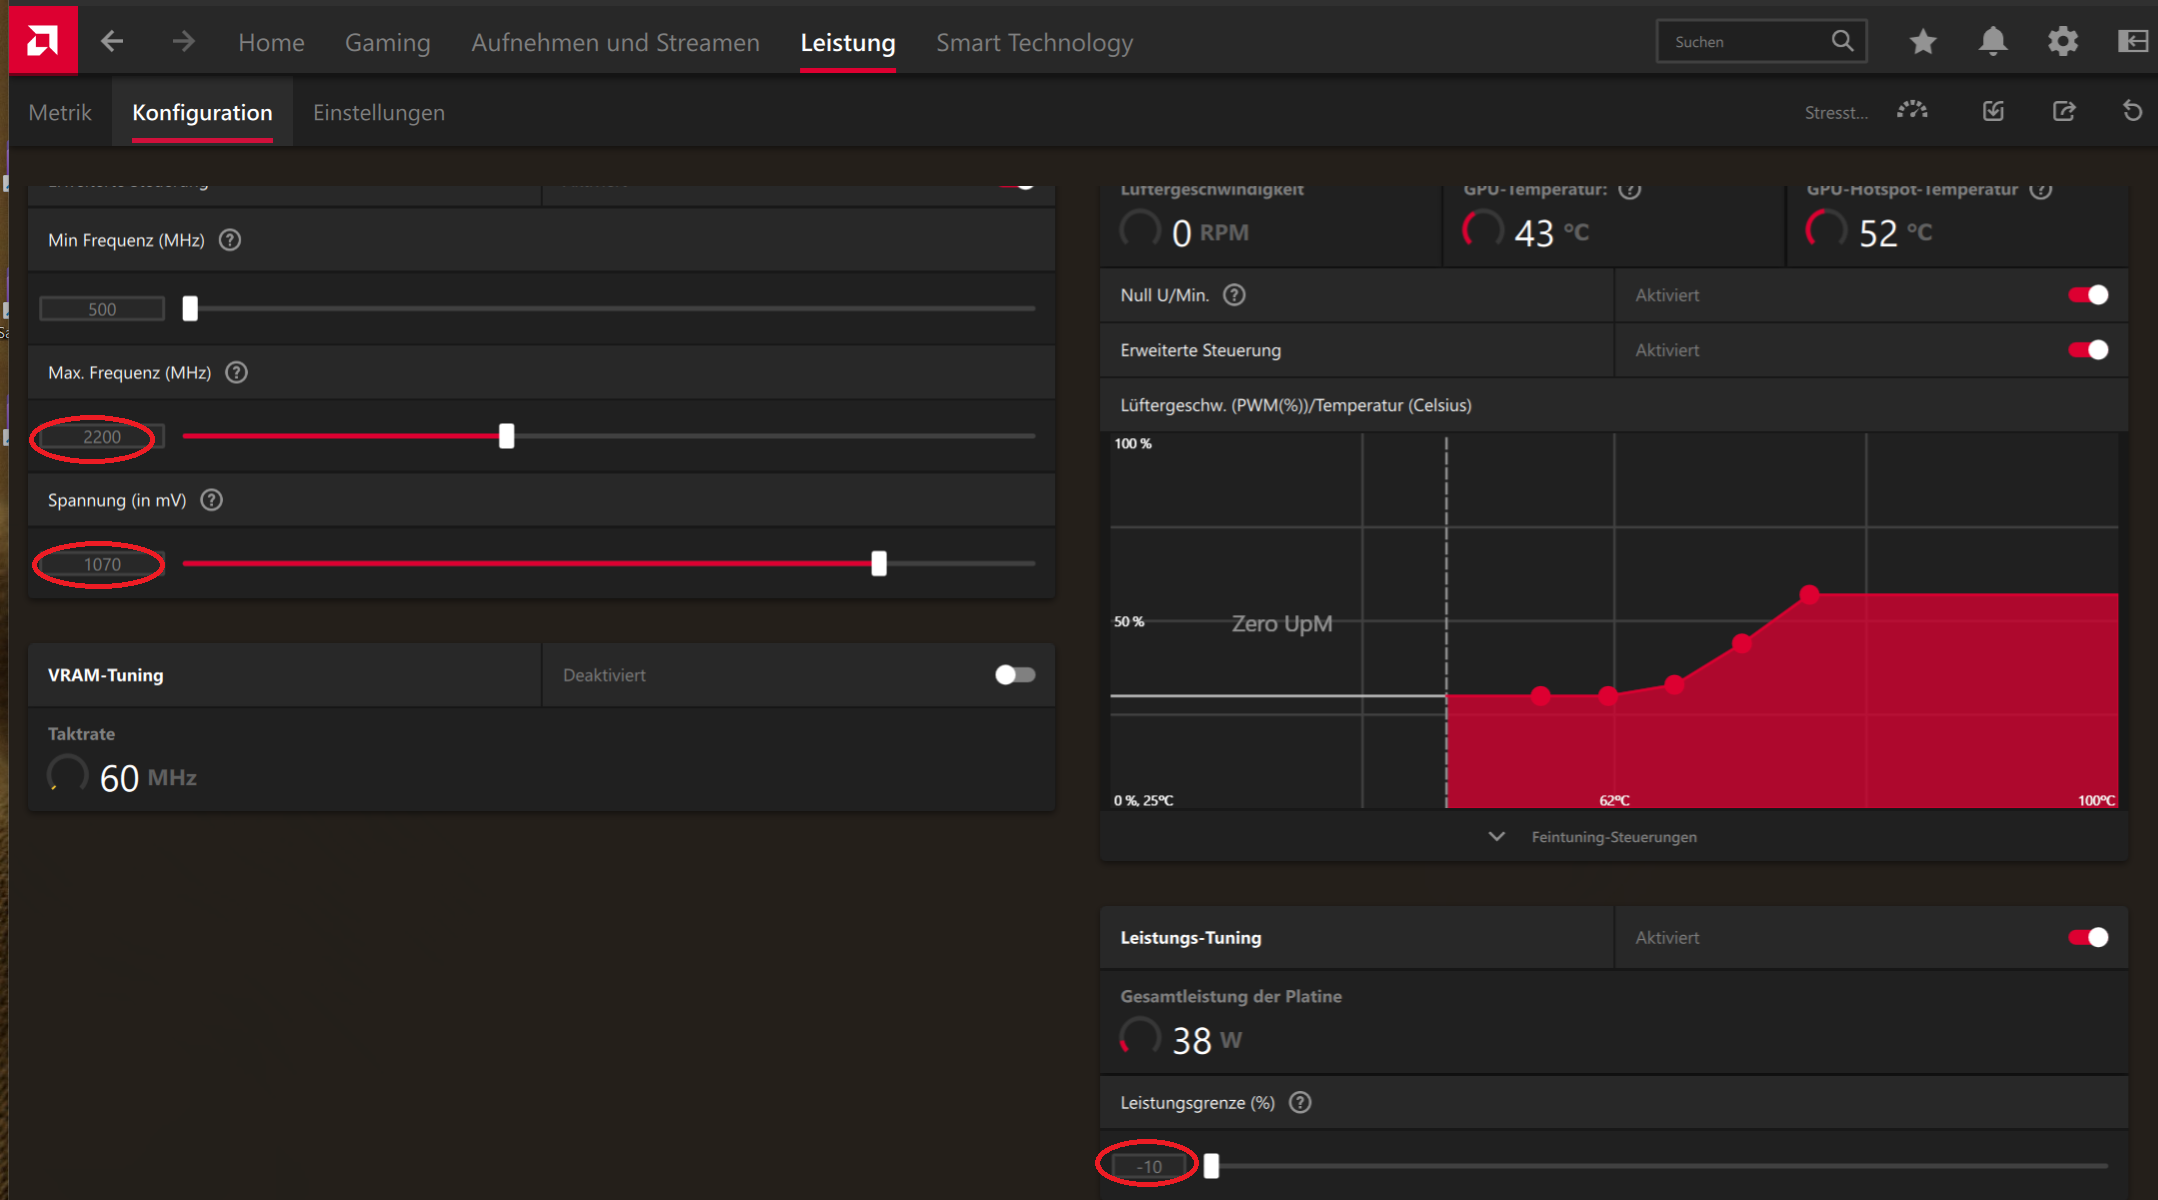Open the Einstellungen sub-tab
Screen dimensions: 2158x1200
tap(378, 113)
